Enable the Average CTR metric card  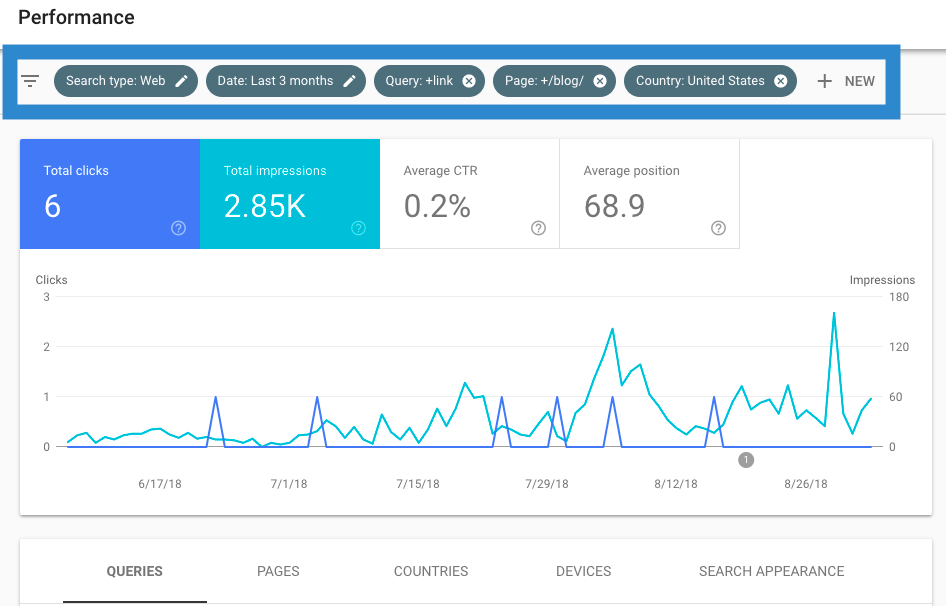point(469,193)
